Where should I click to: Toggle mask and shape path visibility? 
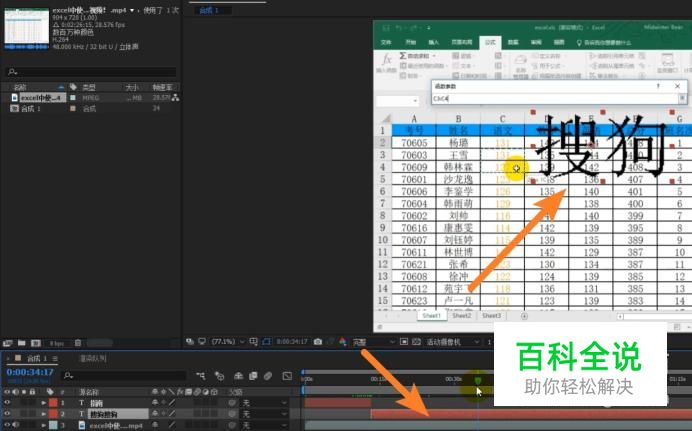click(x=266, y=342)
